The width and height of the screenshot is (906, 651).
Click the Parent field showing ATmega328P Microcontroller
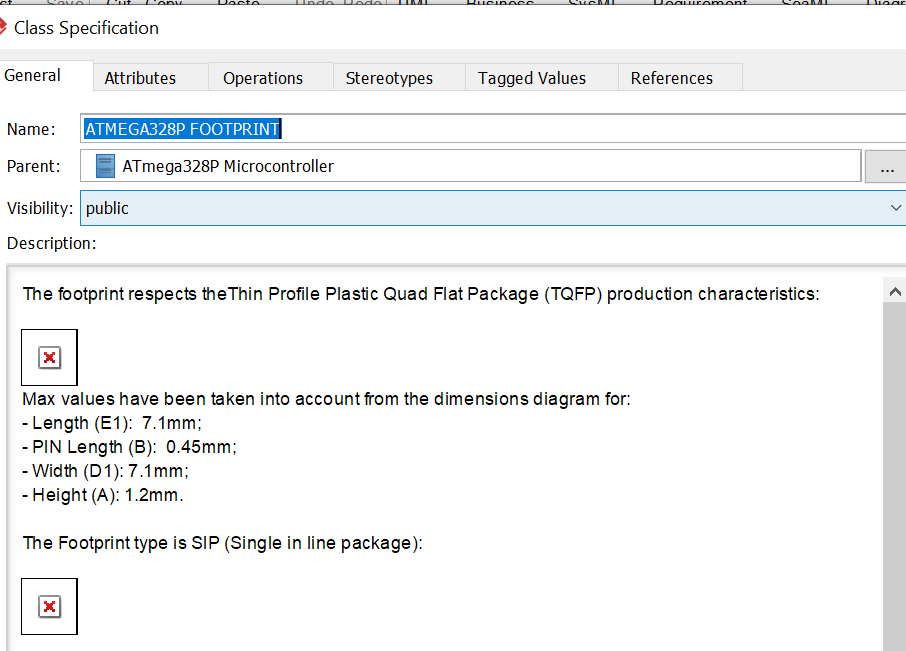click(470, 166)
